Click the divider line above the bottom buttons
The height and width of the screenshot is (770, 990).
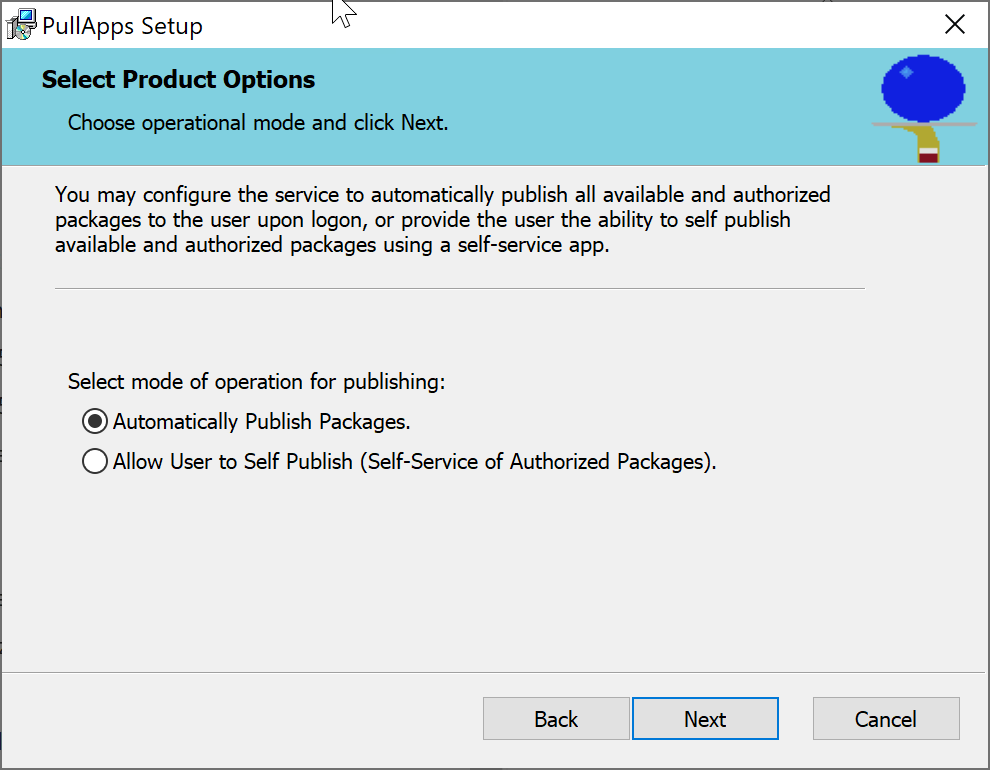point(494,672)
